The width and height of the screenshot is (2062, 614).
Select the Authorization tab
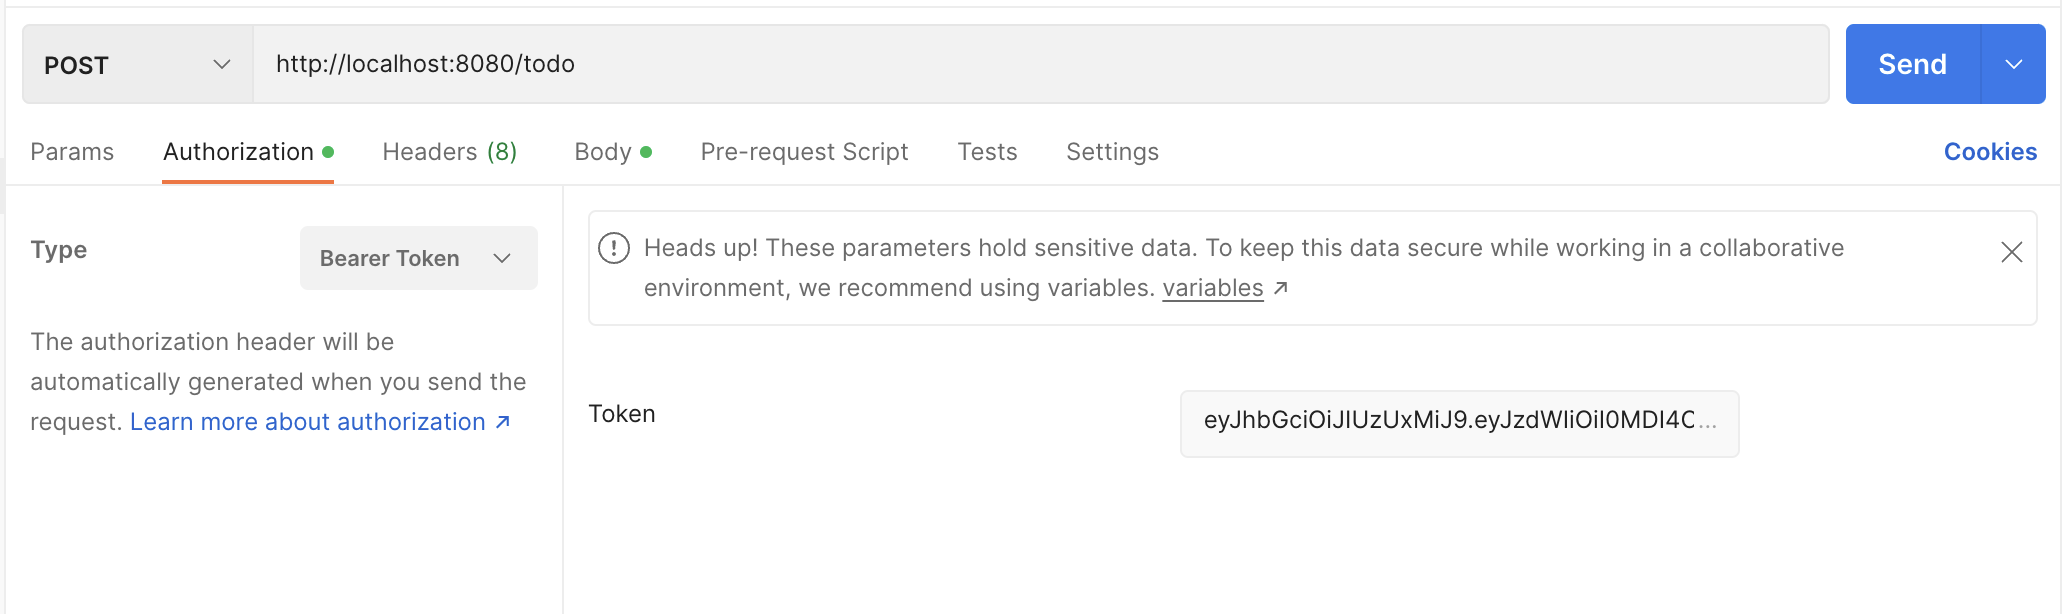tap(238, 151)
